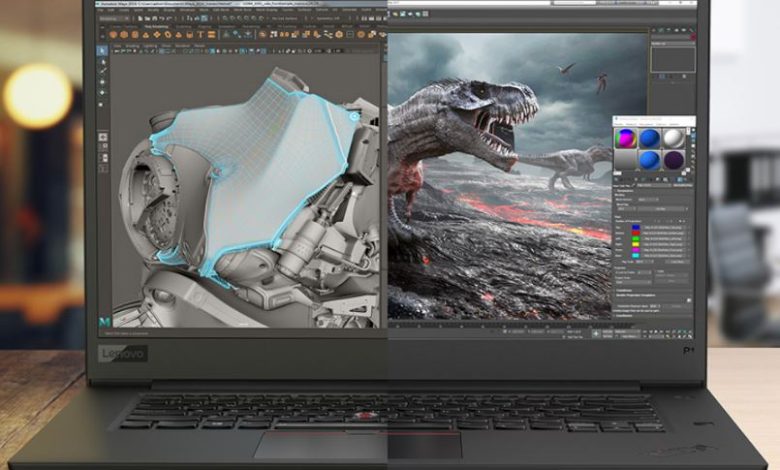Click the teal Maya M logo icon
Screen dimensions: 780x470
coord(104,322)
